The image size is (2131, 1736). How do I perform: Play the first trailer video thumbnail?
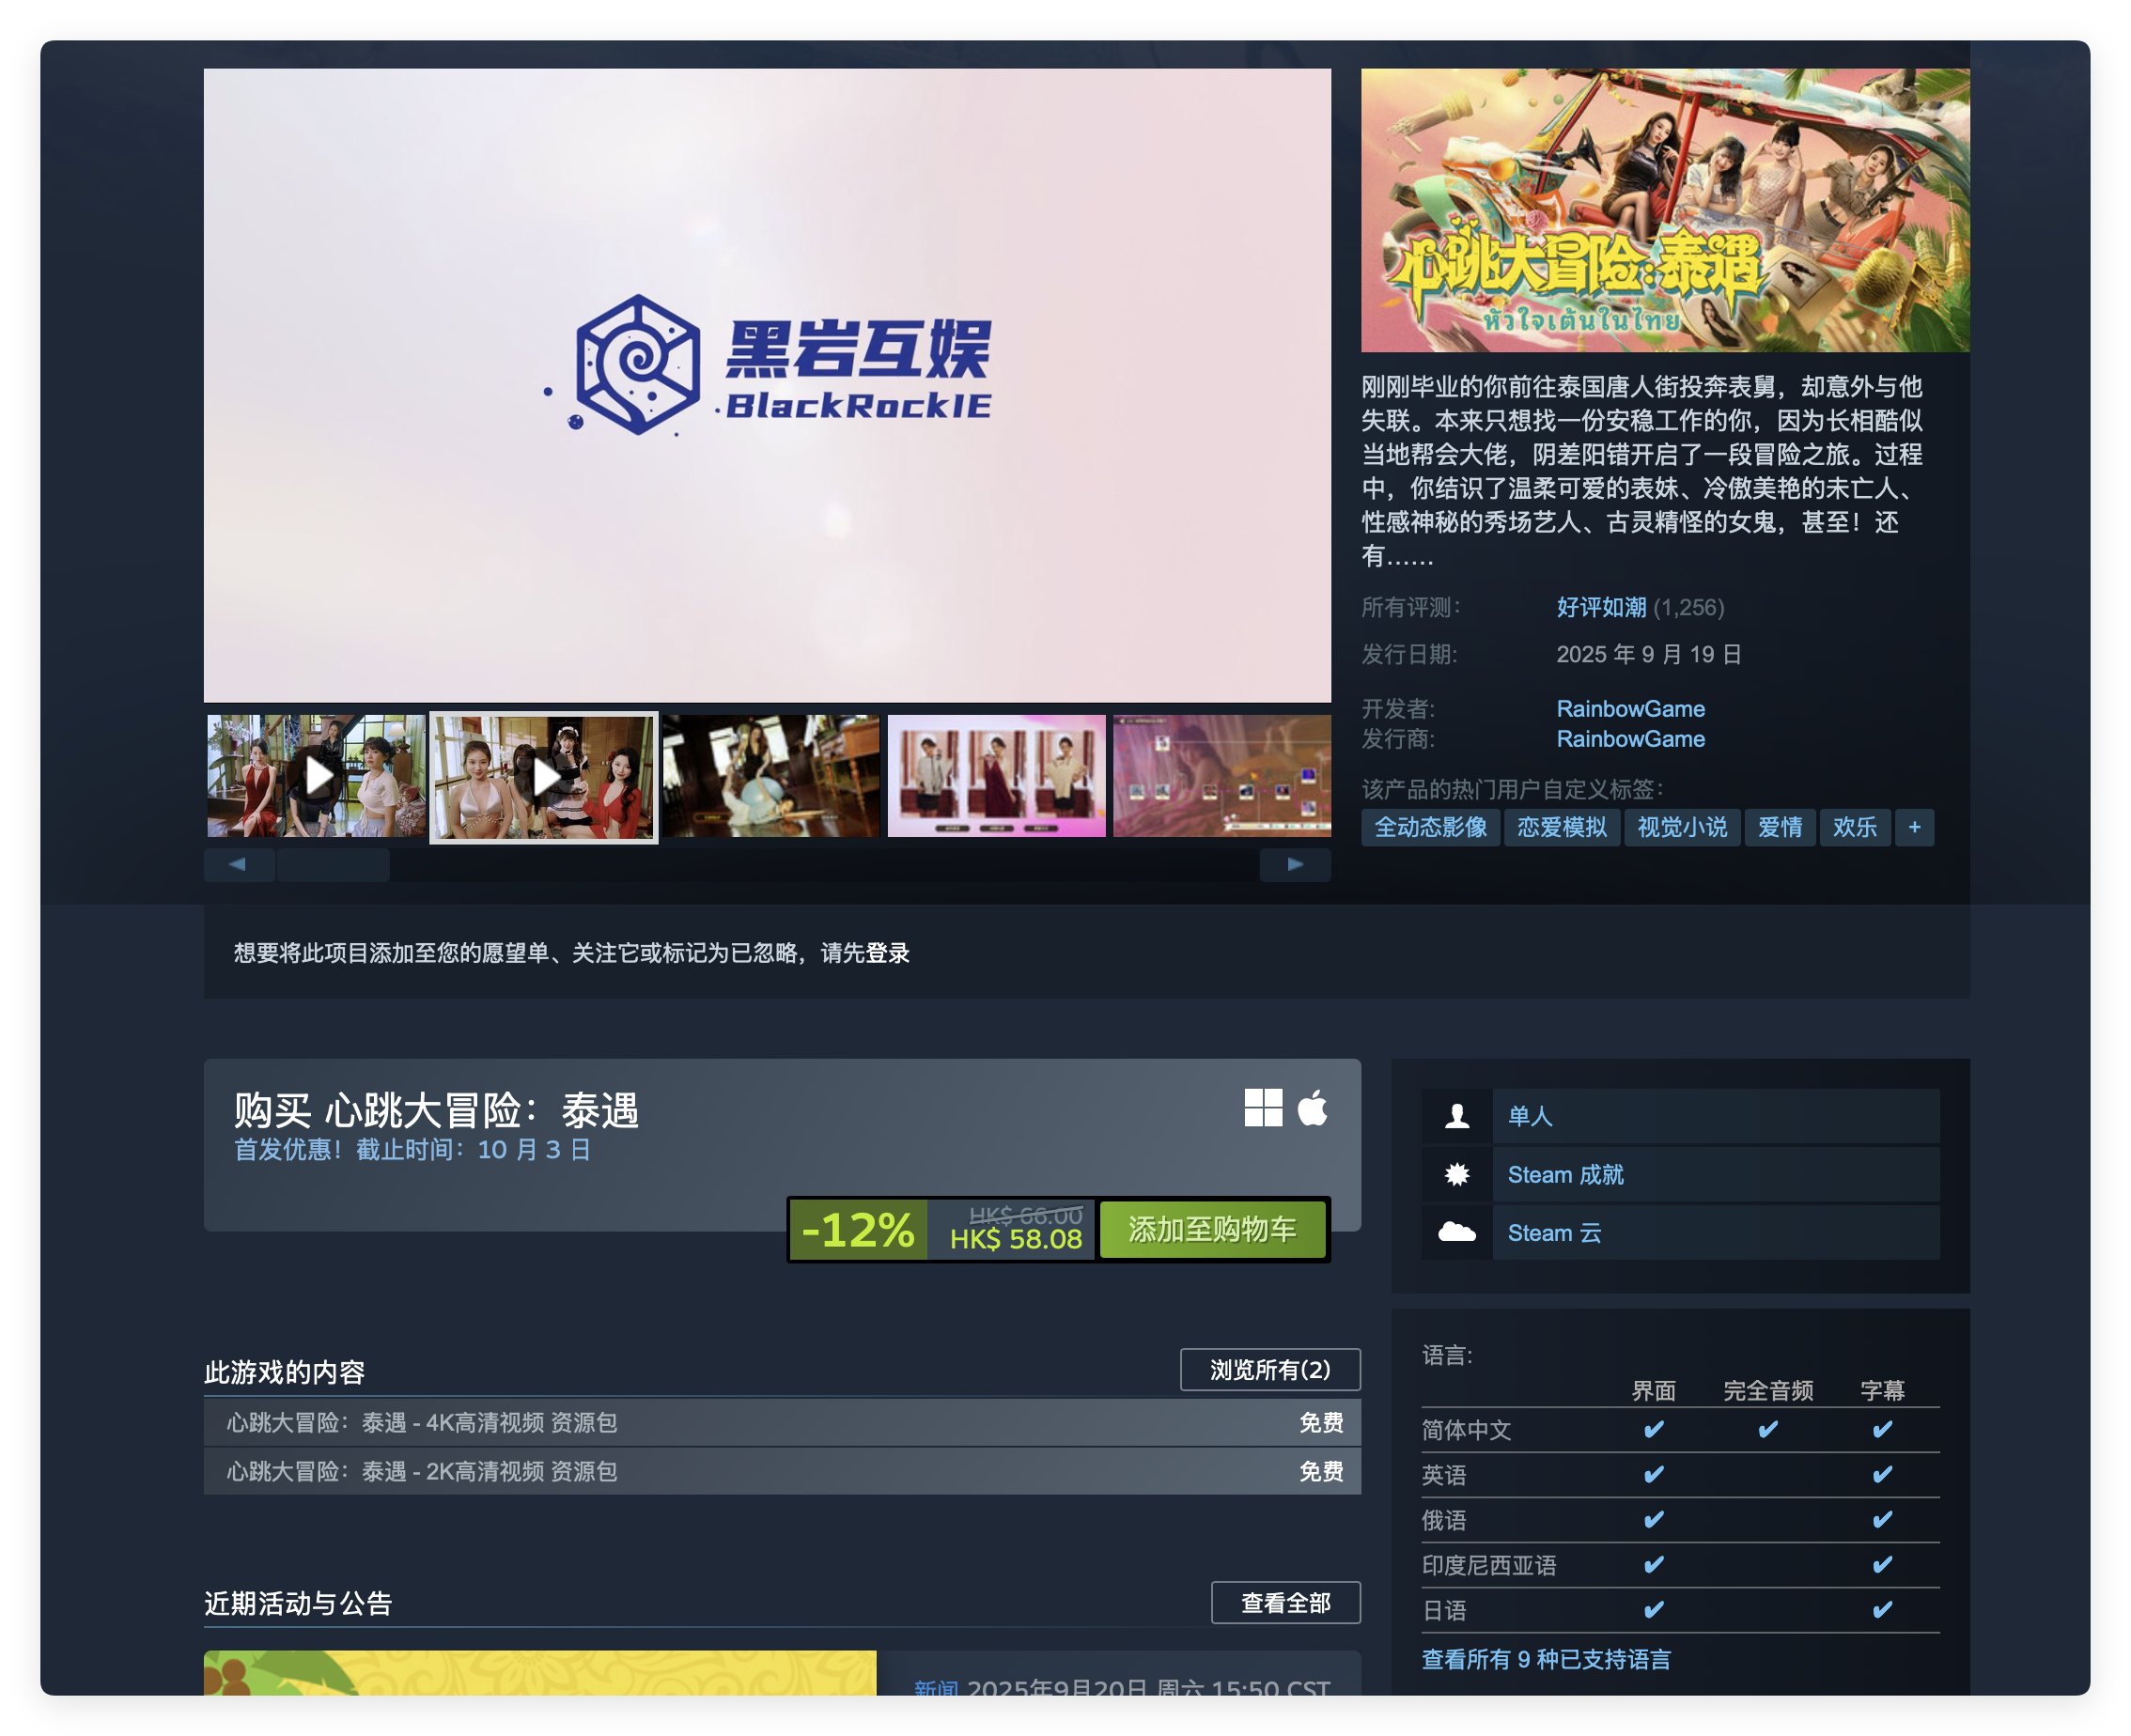click(316, 776)
